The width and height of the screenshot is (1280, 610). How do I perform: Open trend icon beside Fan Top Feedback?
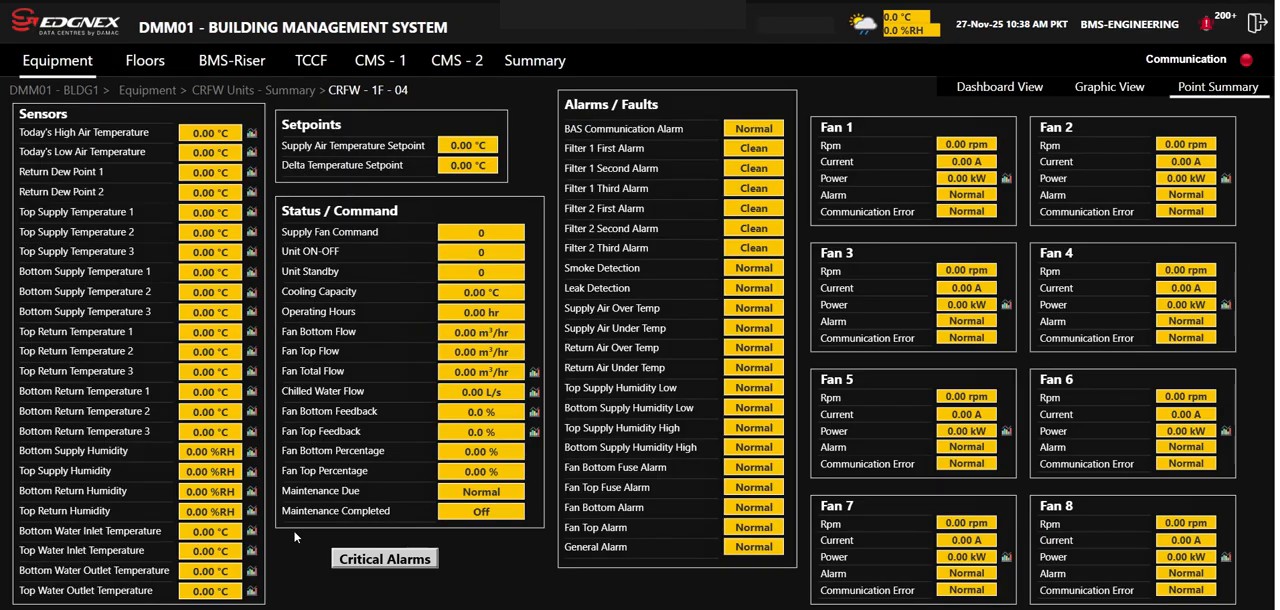[534, 432]
